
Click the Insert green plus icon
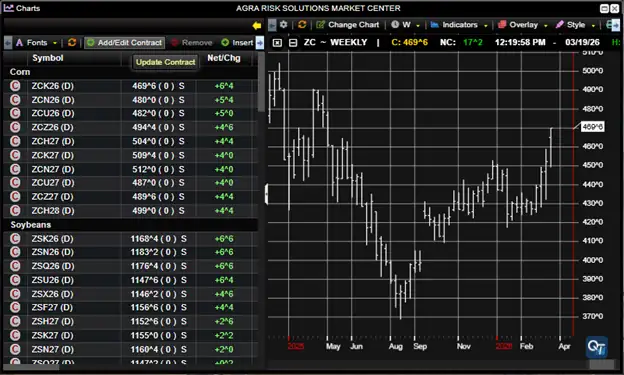coord(225,42)
